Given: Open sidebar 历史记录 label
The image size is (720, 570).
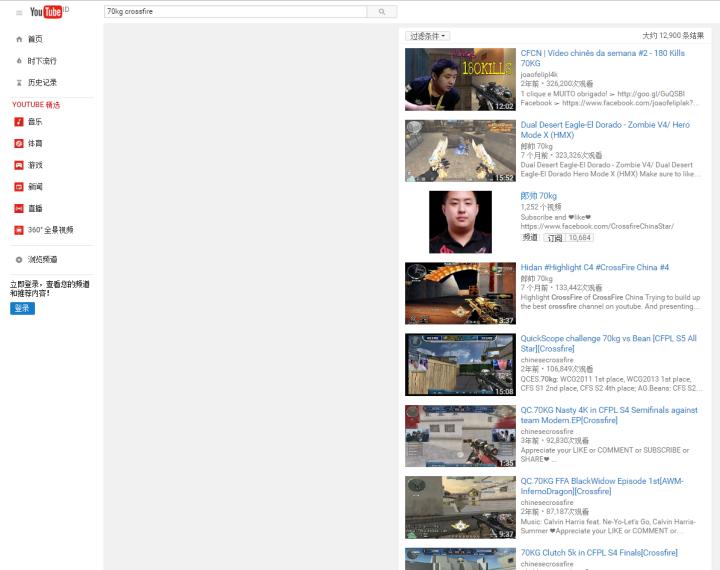Looking at the screenshot, I should tap(42, 83).
